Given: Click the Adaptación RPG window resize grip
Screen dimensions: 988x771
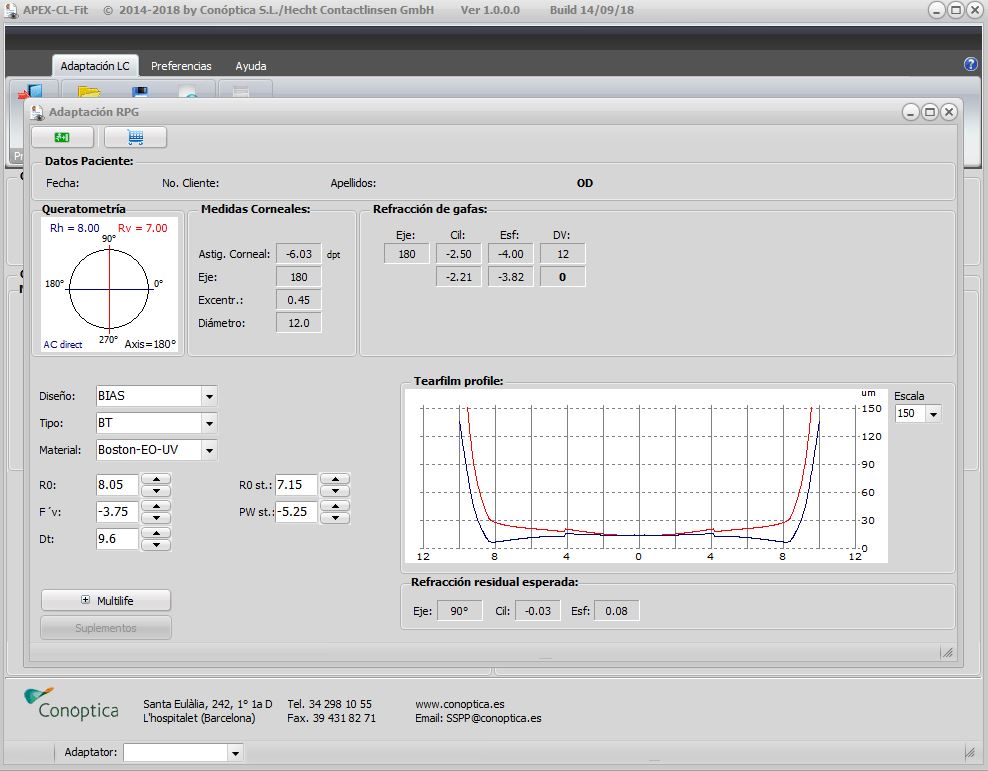Looking at the screenshot, I should click(947, 653).
